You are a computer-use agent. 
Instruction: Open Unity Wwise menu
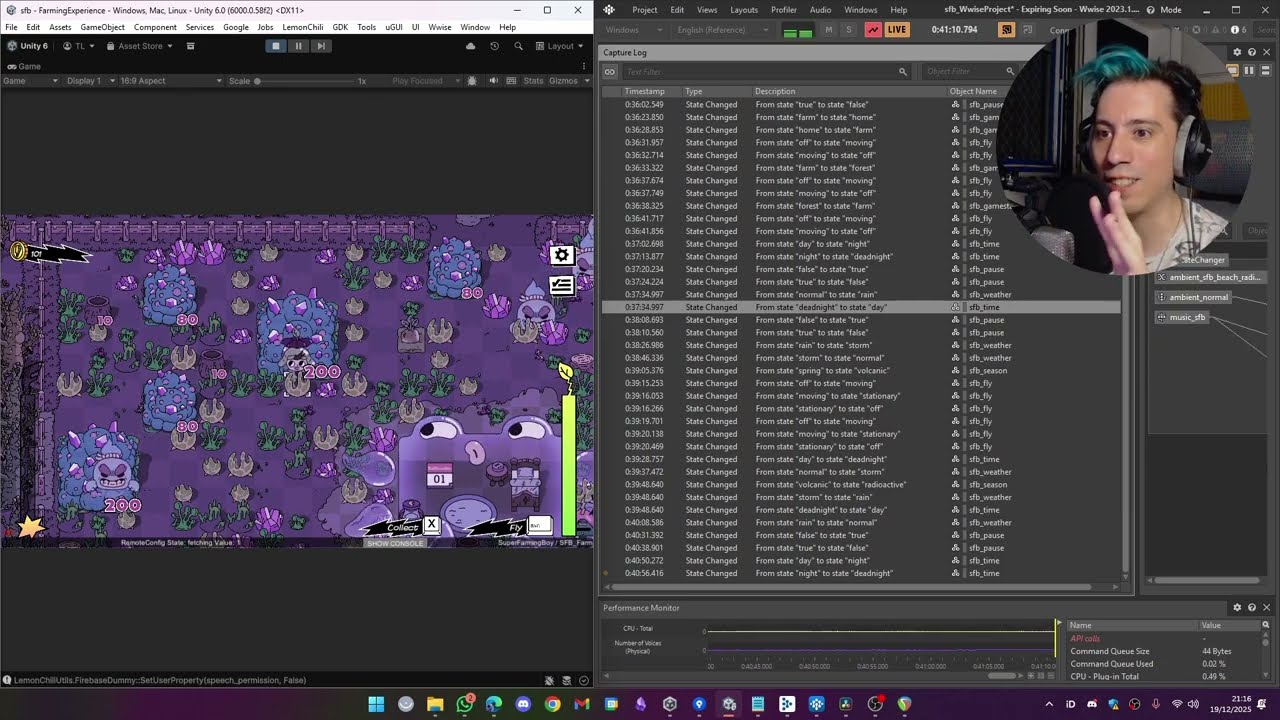(439, 27)
